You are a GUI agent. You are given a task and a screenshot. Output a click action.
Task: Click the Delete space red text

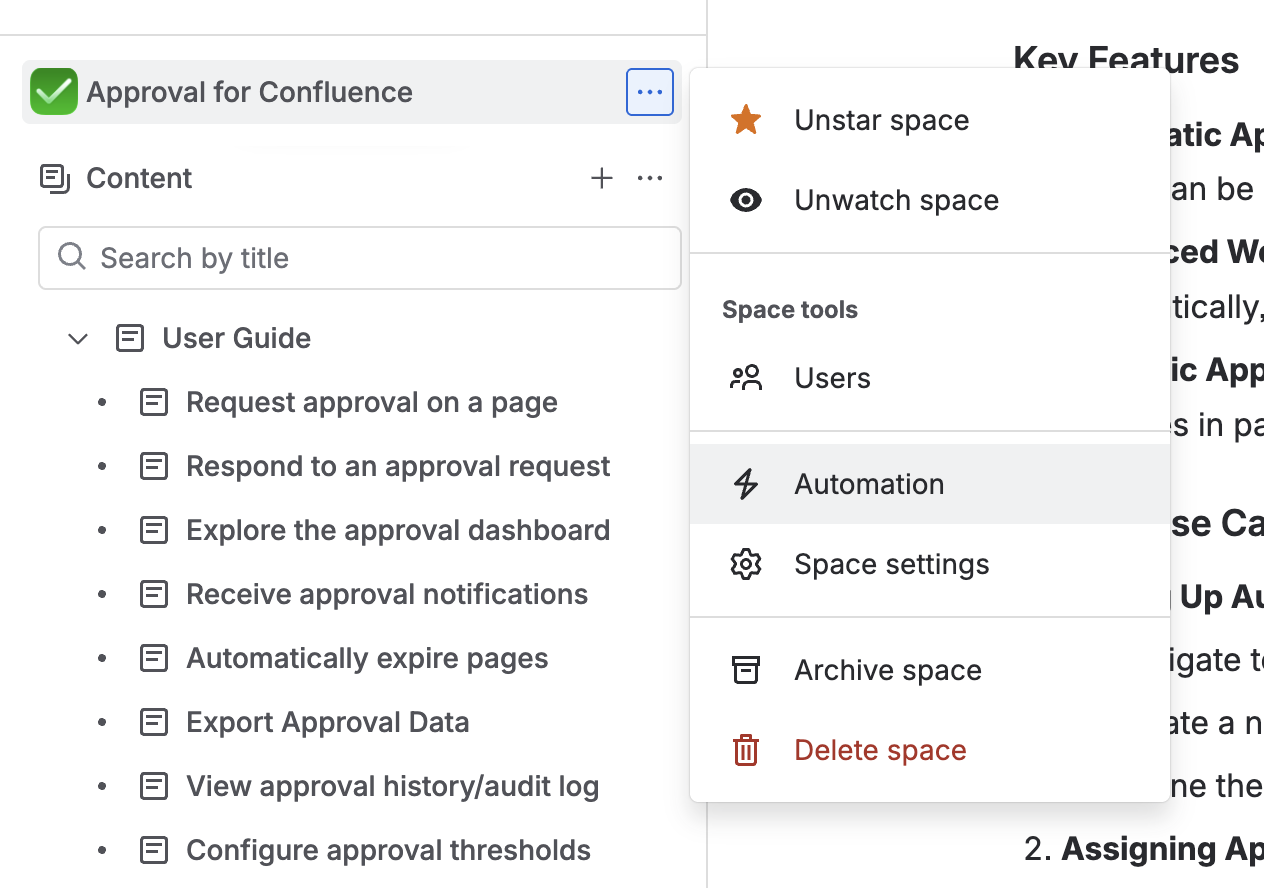(x=880, y=750)
